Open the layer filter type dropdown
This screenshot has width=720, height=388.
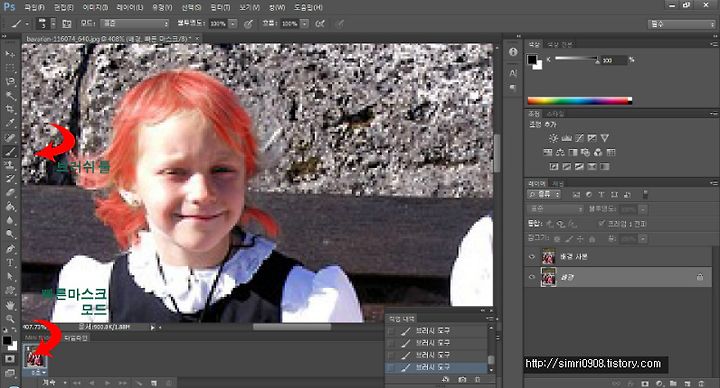pos(544,195)
